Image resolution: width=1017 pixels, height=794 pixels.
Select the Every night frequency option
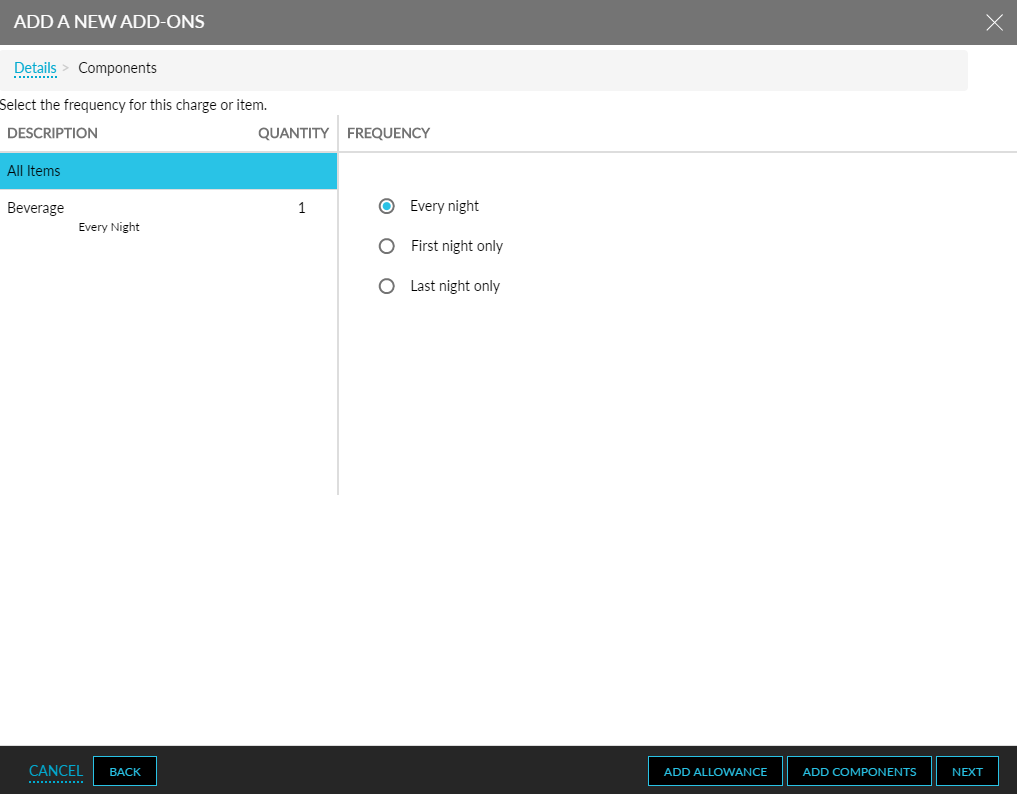click(387, 206)
